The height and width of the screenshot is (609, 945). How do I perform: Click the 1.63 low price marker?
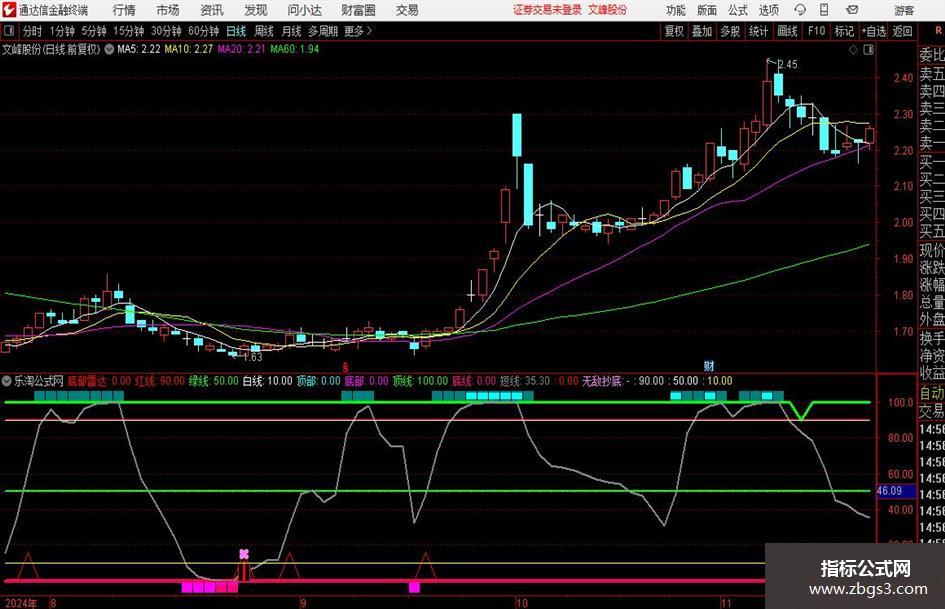[x=253, y=357]
